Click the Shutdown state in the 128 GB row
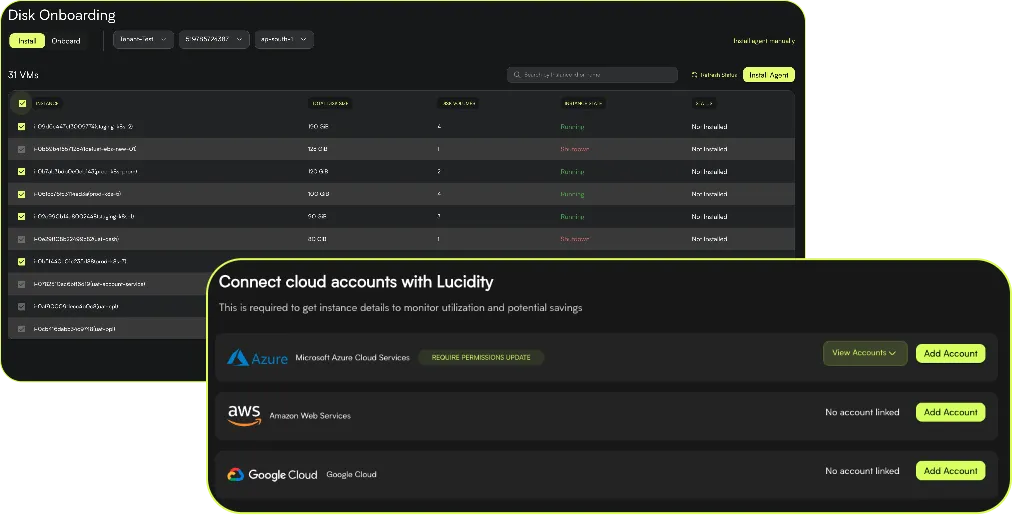1012x515 pixels. click(x=574, y=149)
